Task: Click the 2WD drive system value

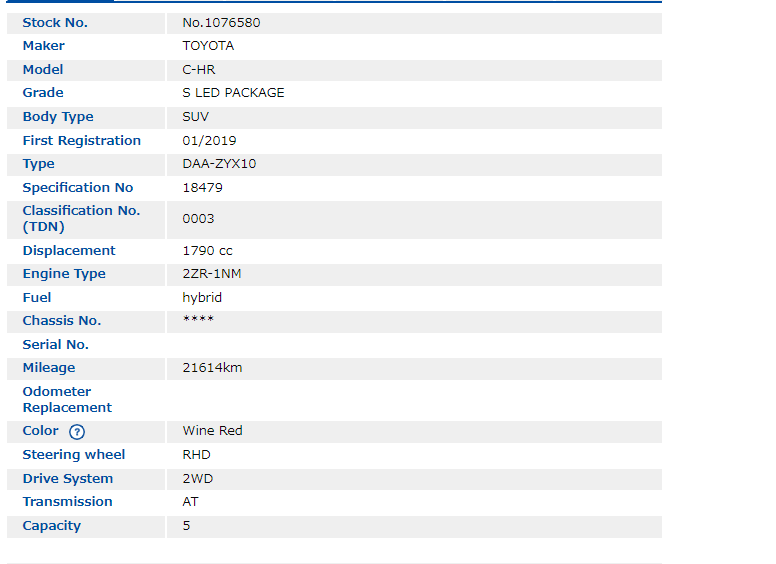Action: coord(197,479)
